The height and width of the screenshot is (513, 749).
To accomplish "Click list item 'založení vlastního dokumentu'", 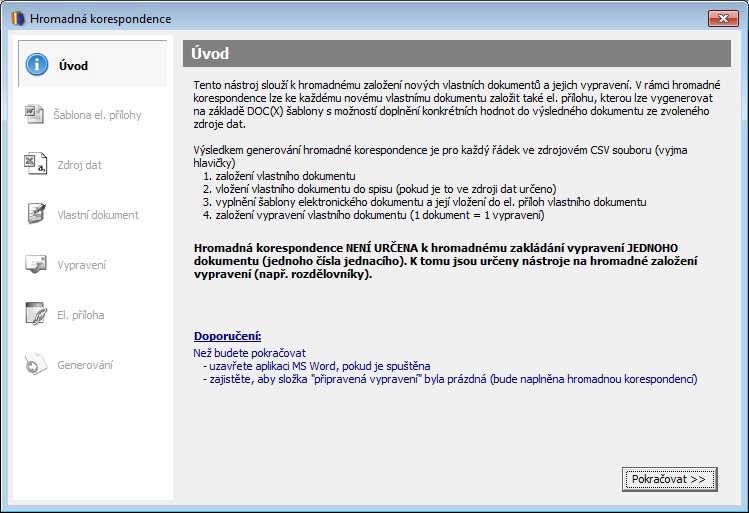I will click(x=285, y=176).
